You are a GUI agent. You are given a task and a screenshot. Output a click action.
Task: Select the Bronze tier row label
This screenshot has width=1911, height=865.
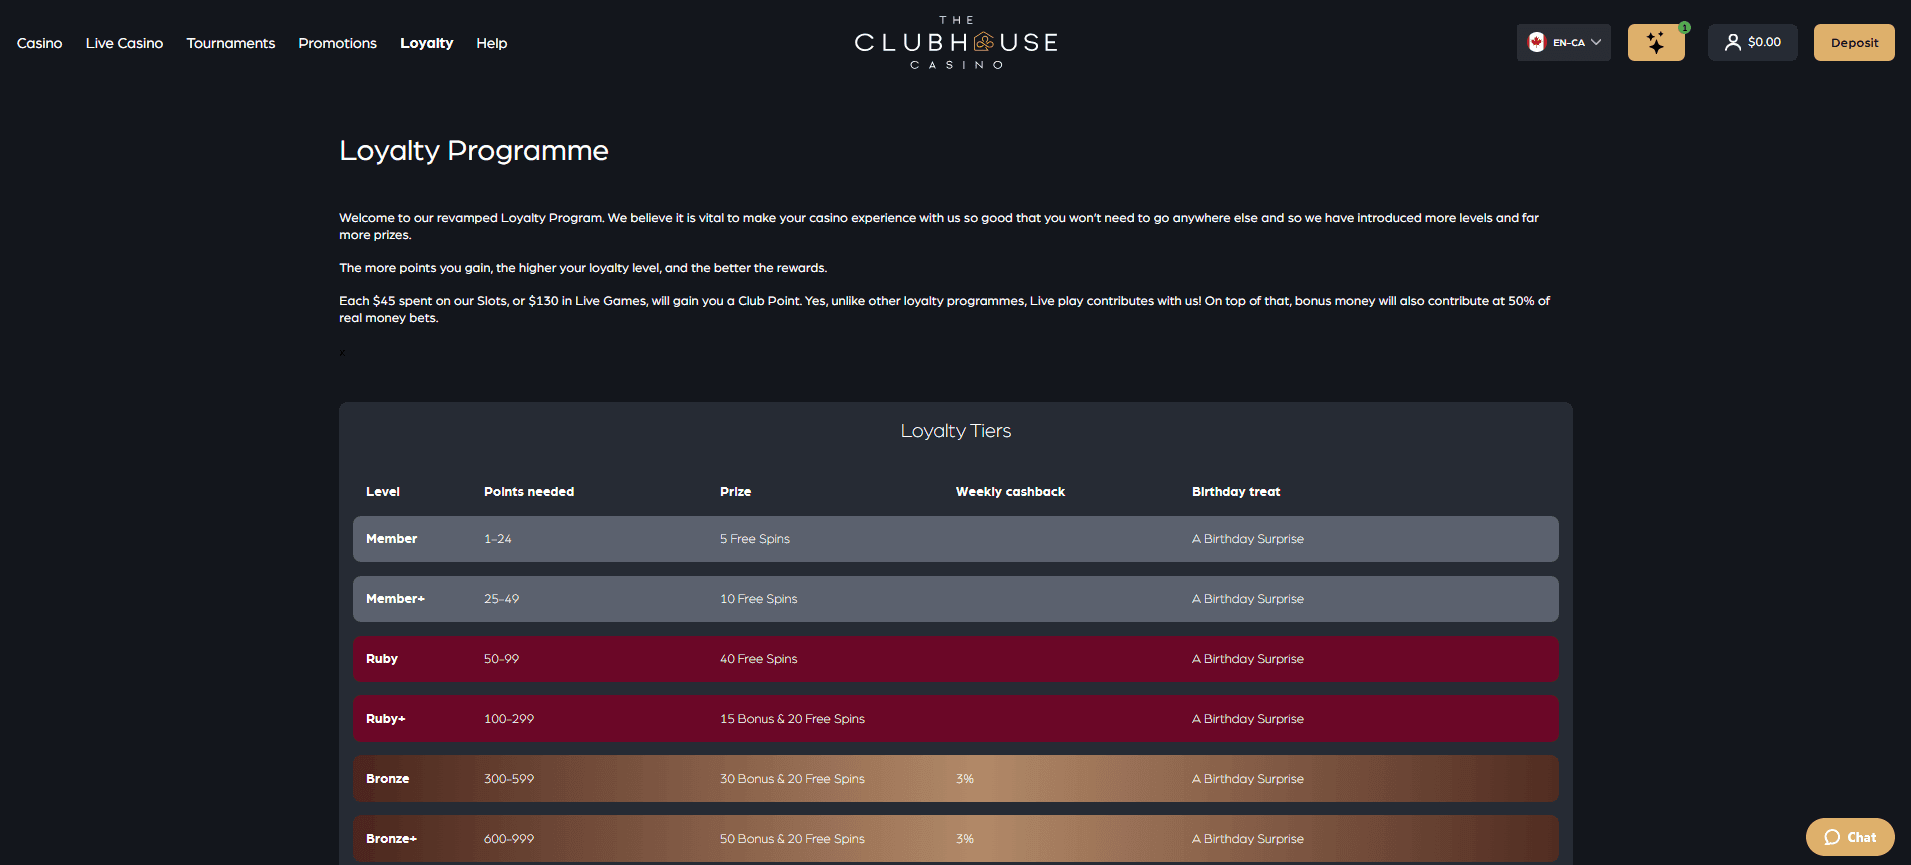[x=388, y=778]
